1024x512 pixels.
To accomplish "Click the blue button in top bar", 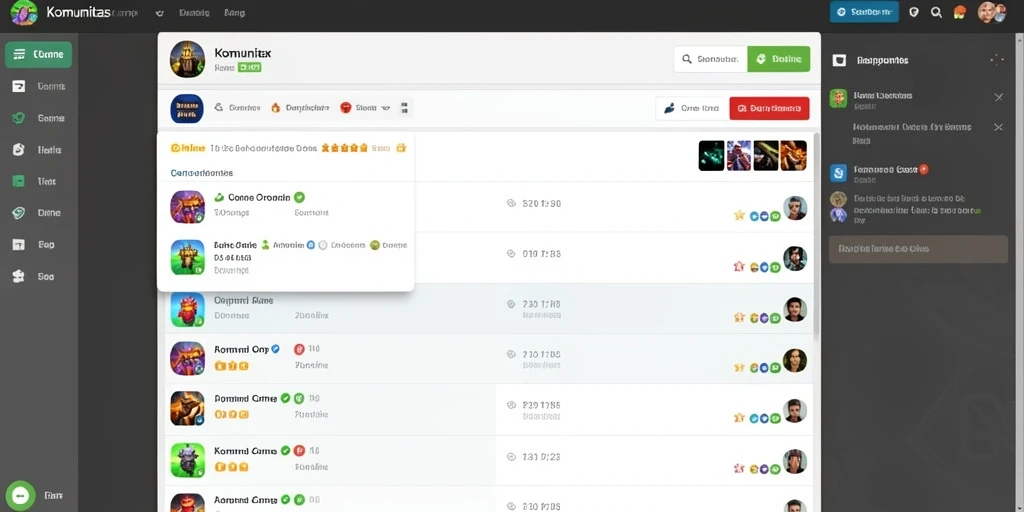I will (x=863, y=12).
